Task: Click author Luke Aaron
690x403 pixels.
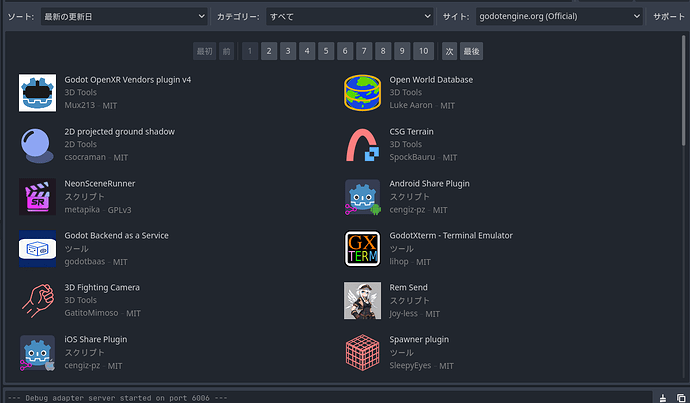Action: point(411,105)
